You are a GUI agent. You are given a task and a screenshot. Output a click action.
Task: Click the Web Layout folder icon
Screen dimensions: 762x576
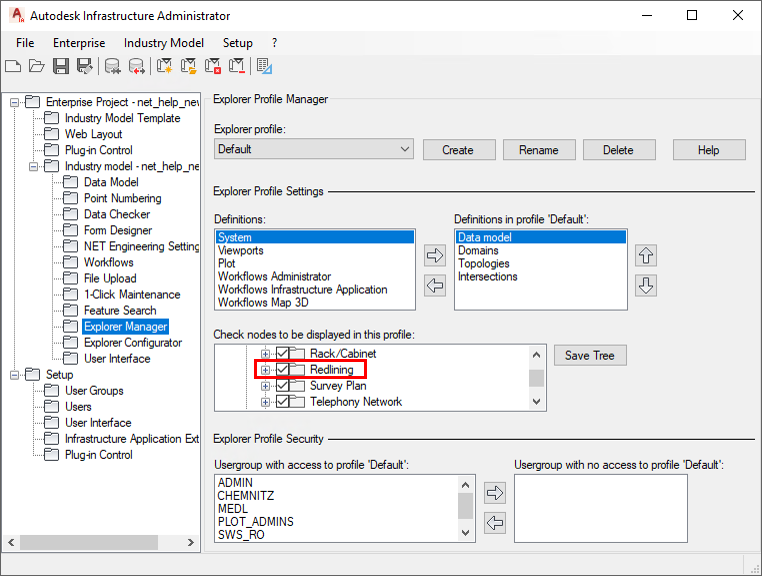pos(52,134)
